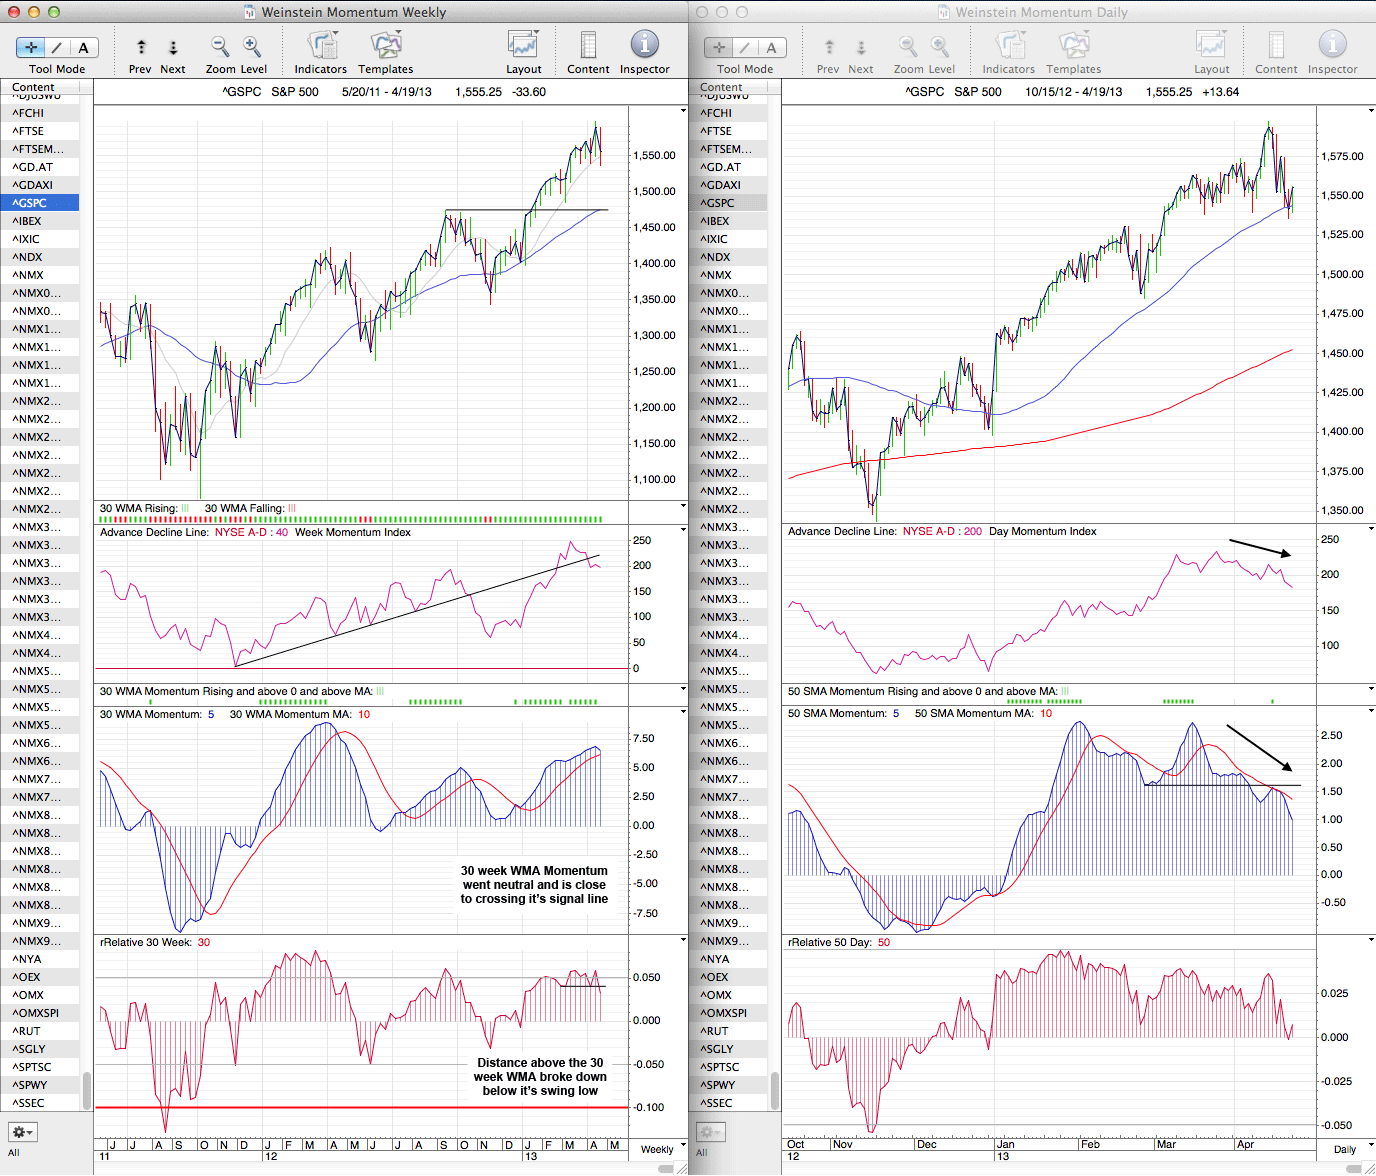Viewport: 1376px width, 1176px height.
Task: Select ^NDX in the Weekly window list
Action: tap(40, 257)
